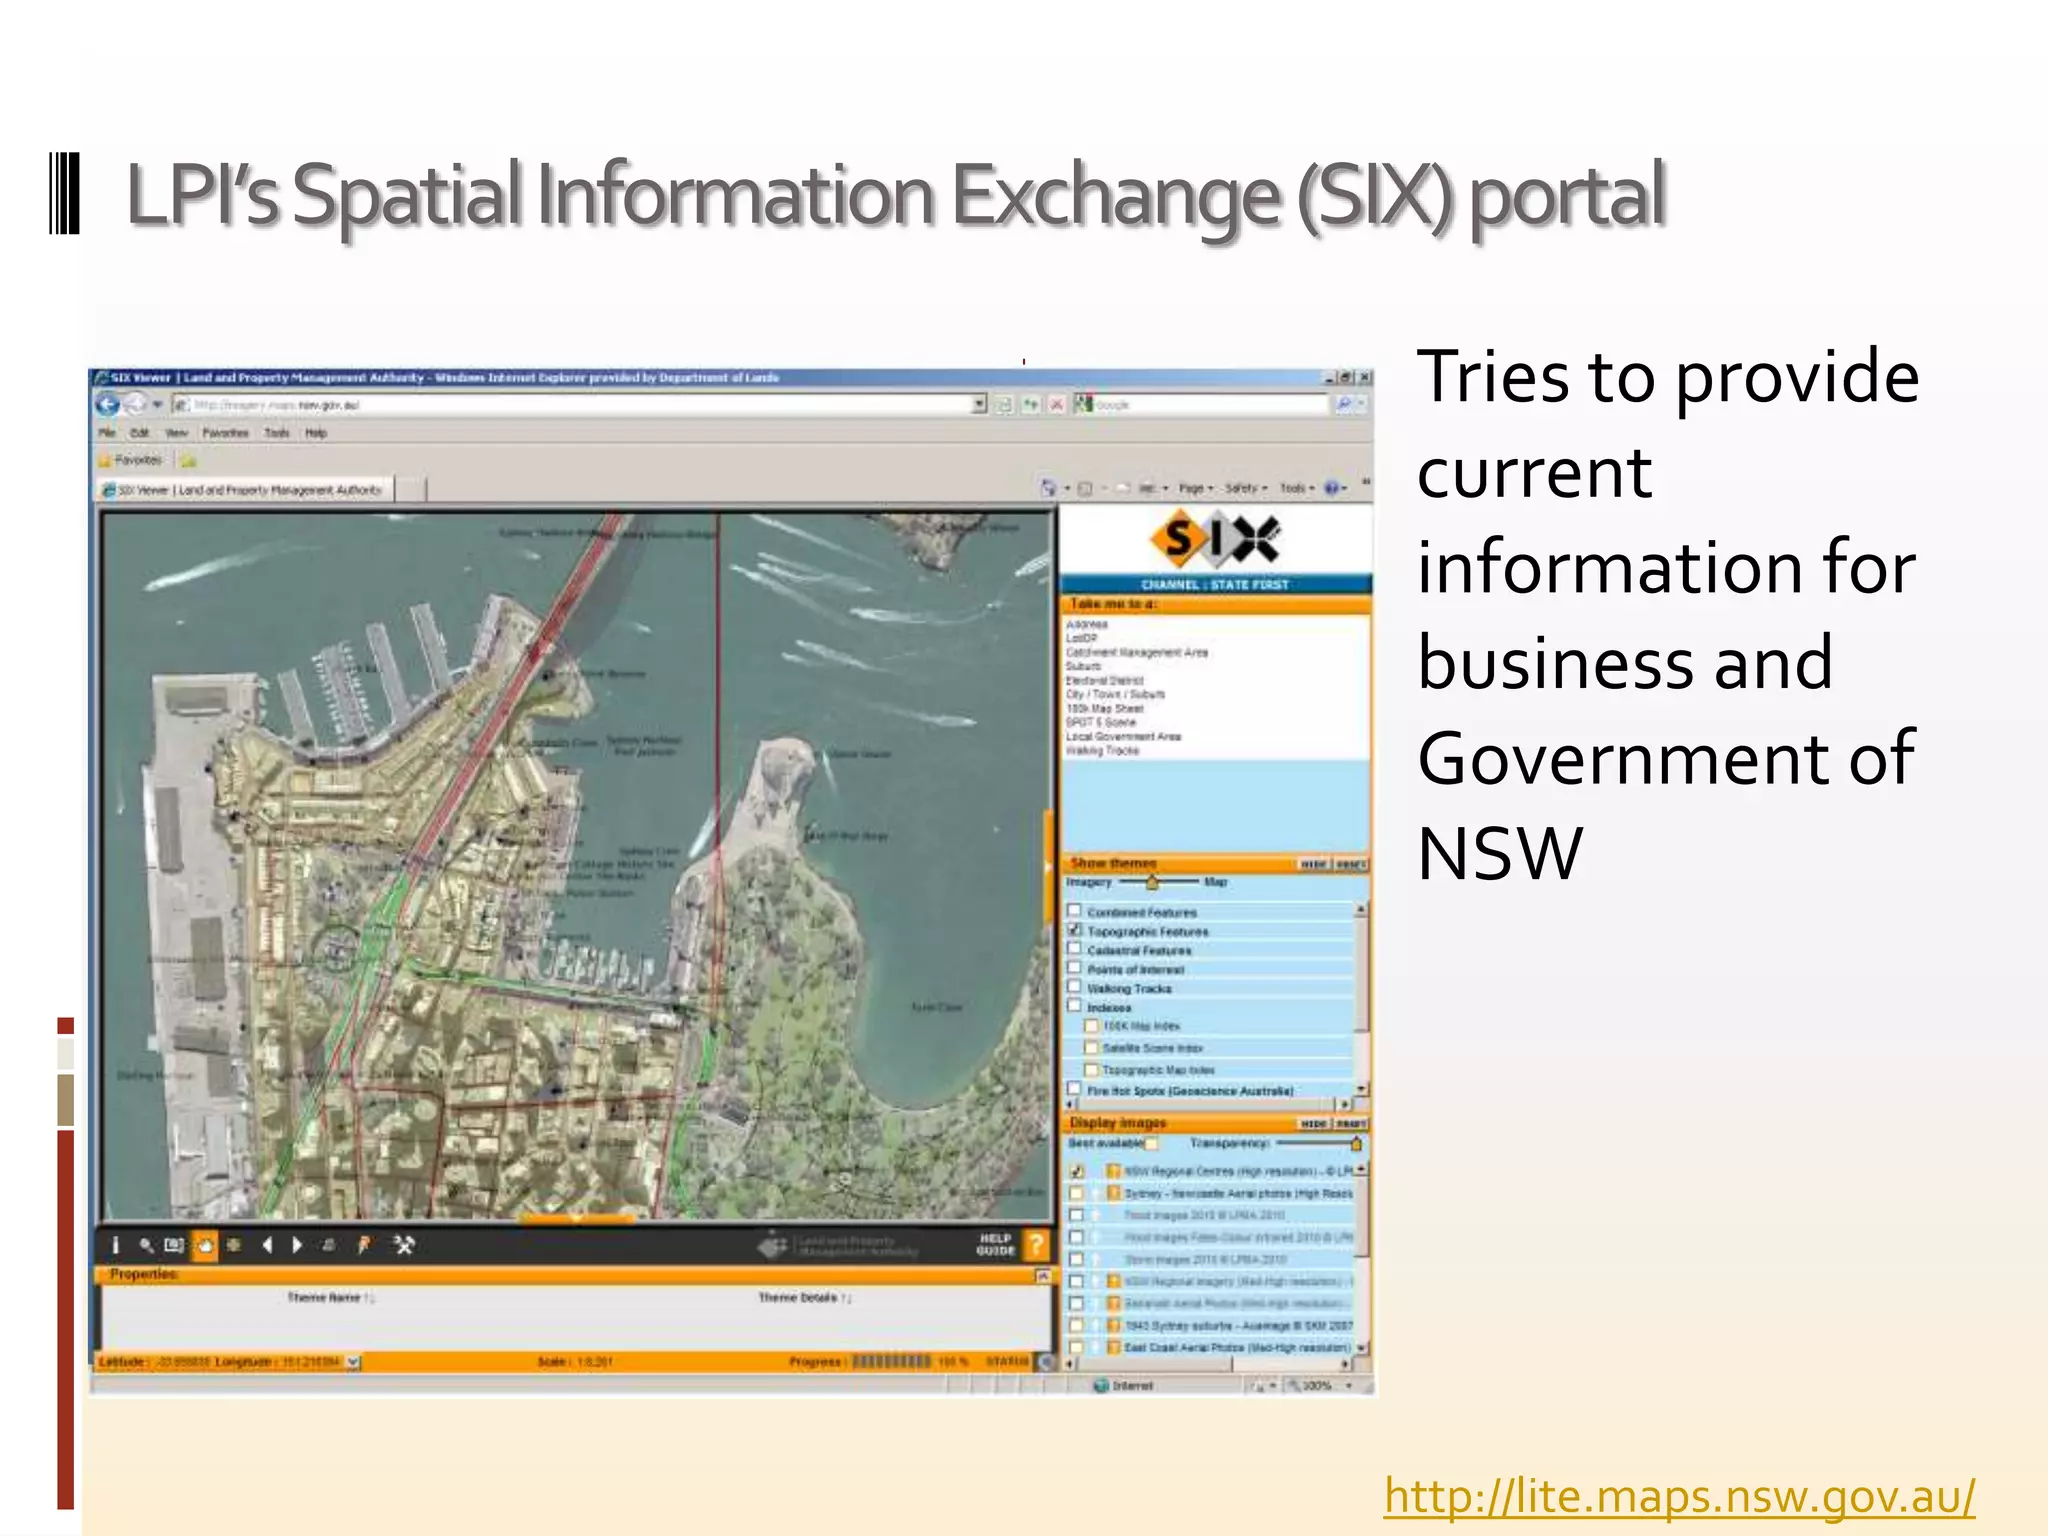The height and width of the screenshot is (1536, 2048).
Task: Open the Safety dropdown menu
Action: tap(1246, 488)
